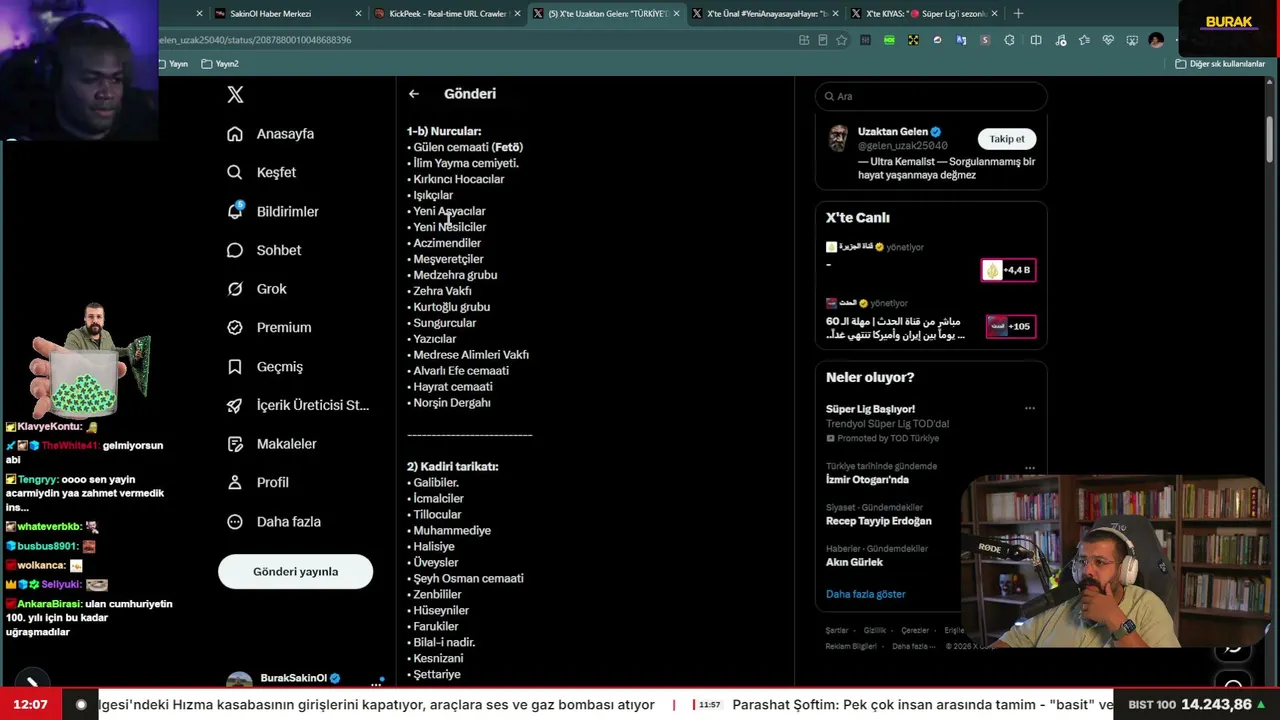1280x720 pixels.
Task: Follow Uzaktan Gelen with Takip et
Action: point(1007,139)
